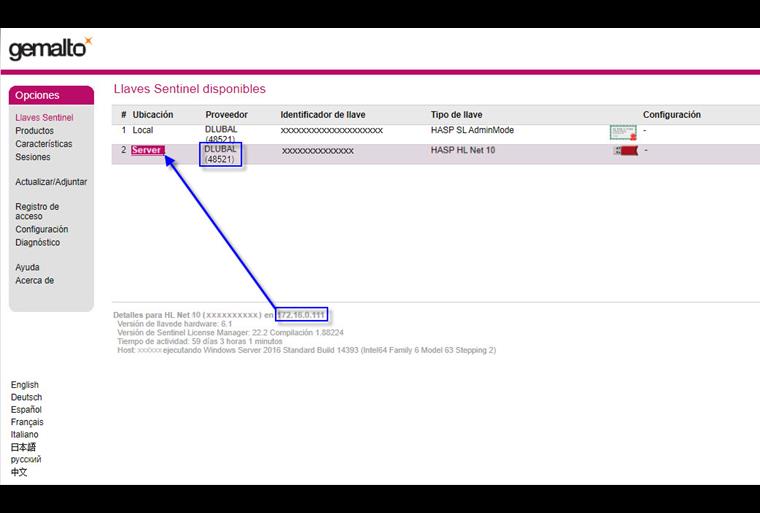This screenshot has width=760, height=513.
Task: Switch language to Italiano
Action: [24, 434]
